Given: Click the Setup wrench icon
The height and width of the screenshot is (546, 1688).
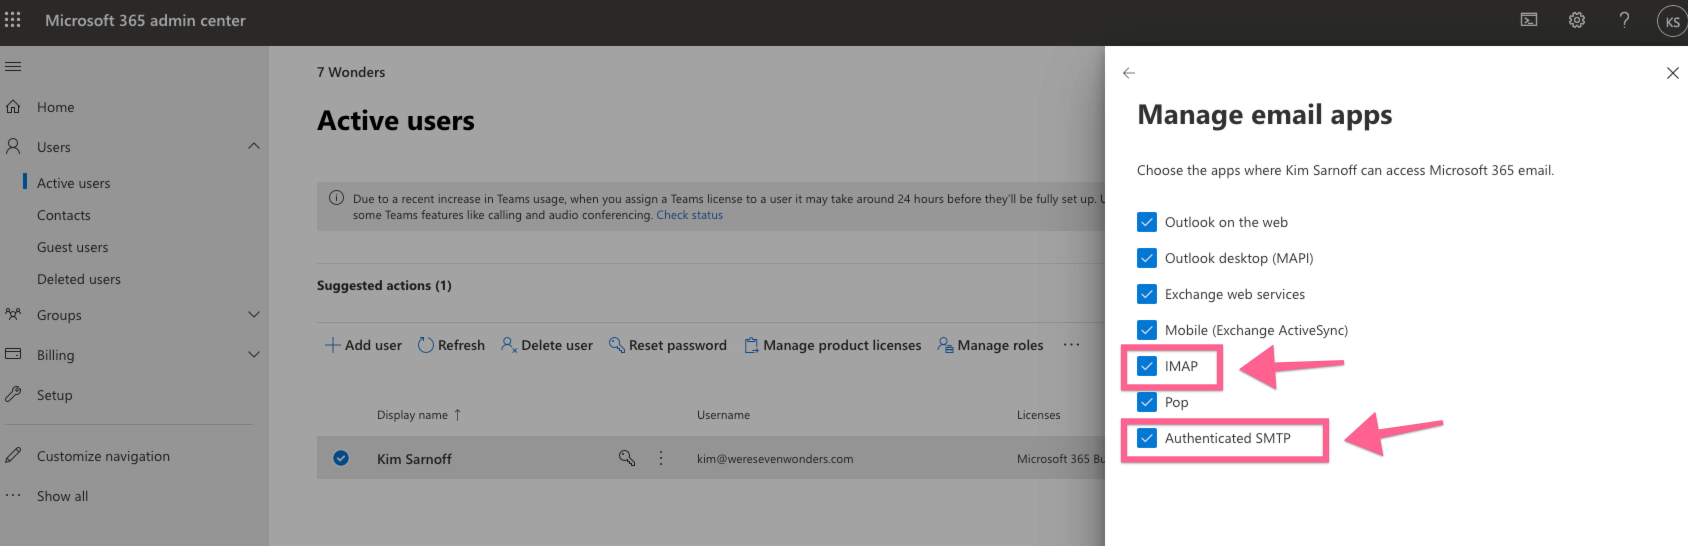Looking at the screenshot, I should tap(13, 394).
